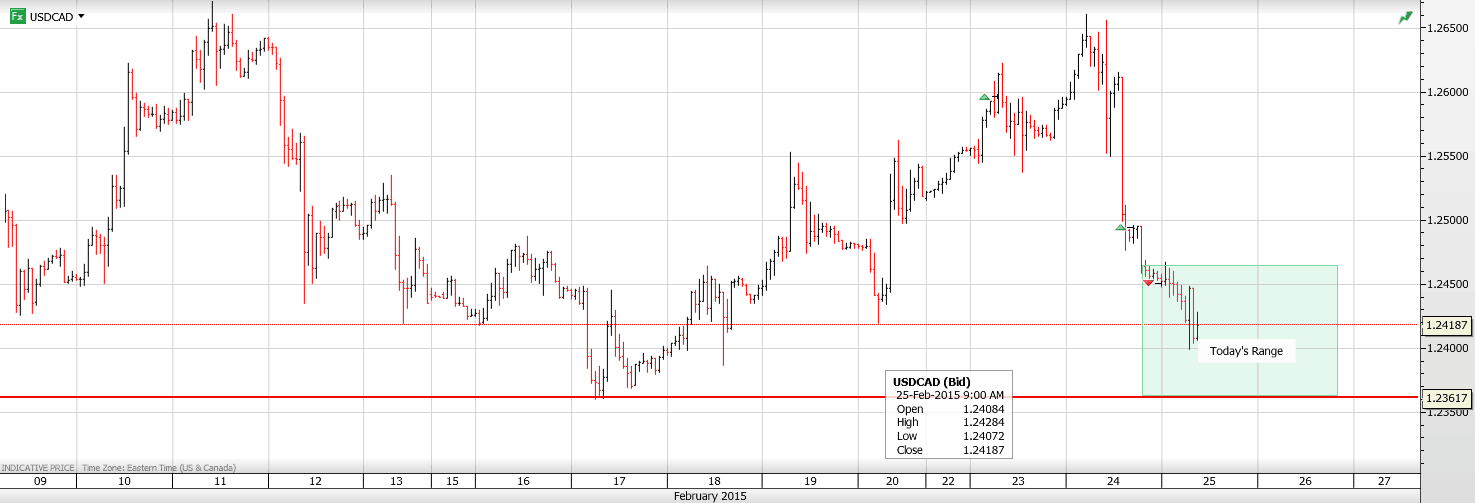Click the USDCAD (Bid) price tooltip box
The height and width of the screenshot is (503, 1475).
pyautogui.click(x=949, y=415)
